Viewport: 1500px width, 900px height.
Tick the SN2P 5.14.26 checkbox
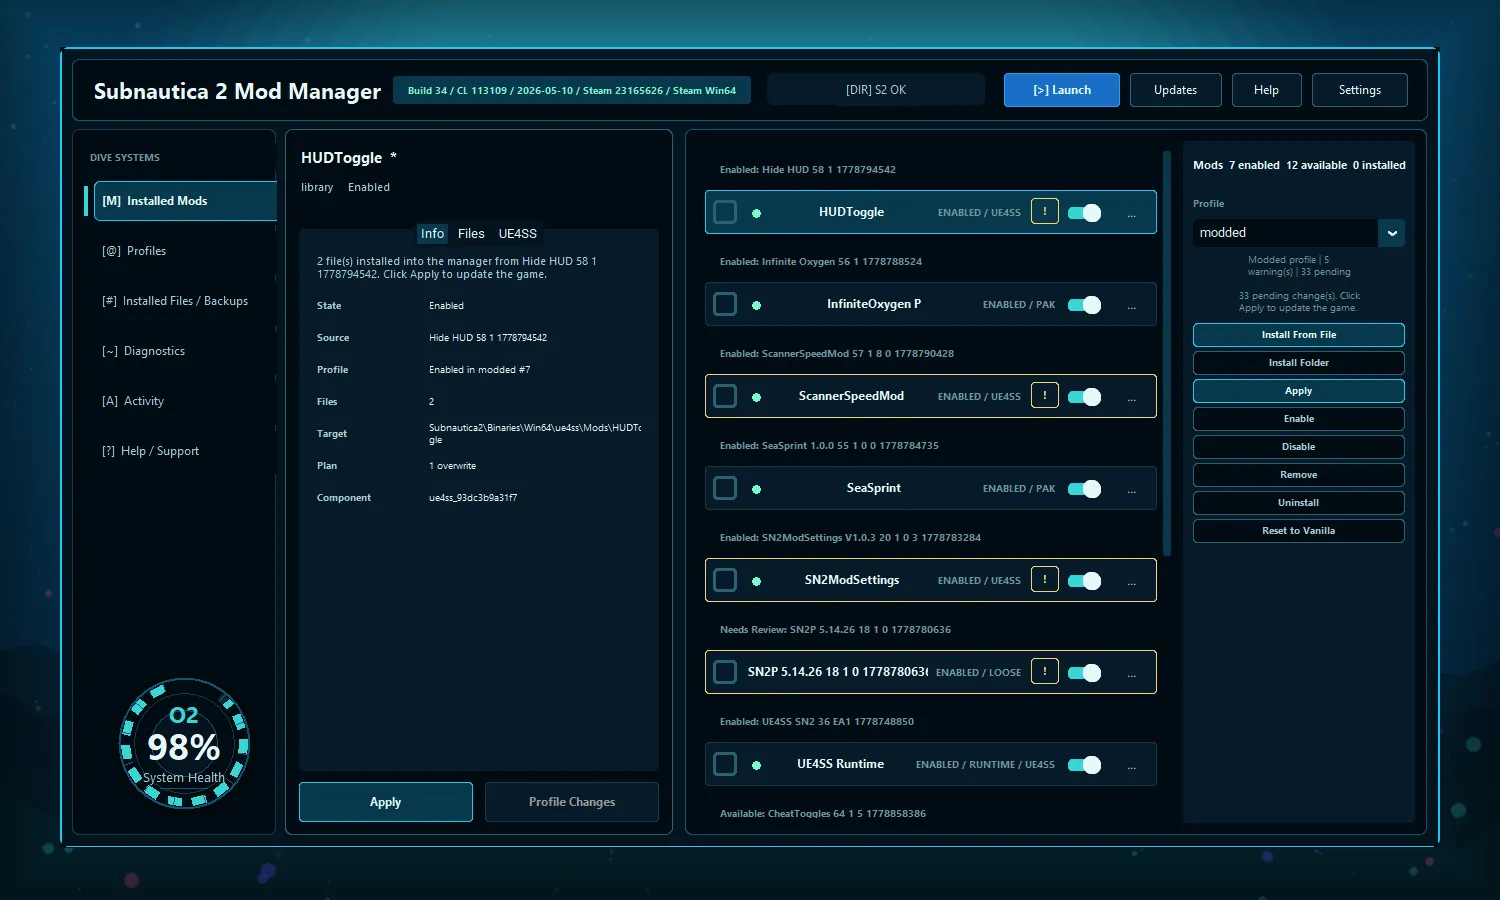(x=725, y=672)
